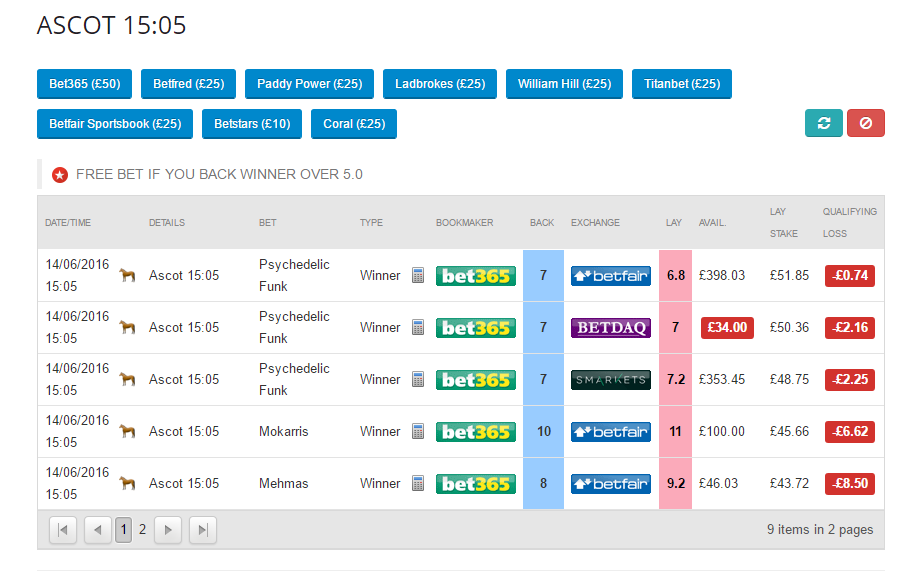Select the Ladbrokes (£25) button

pos(440,84)
